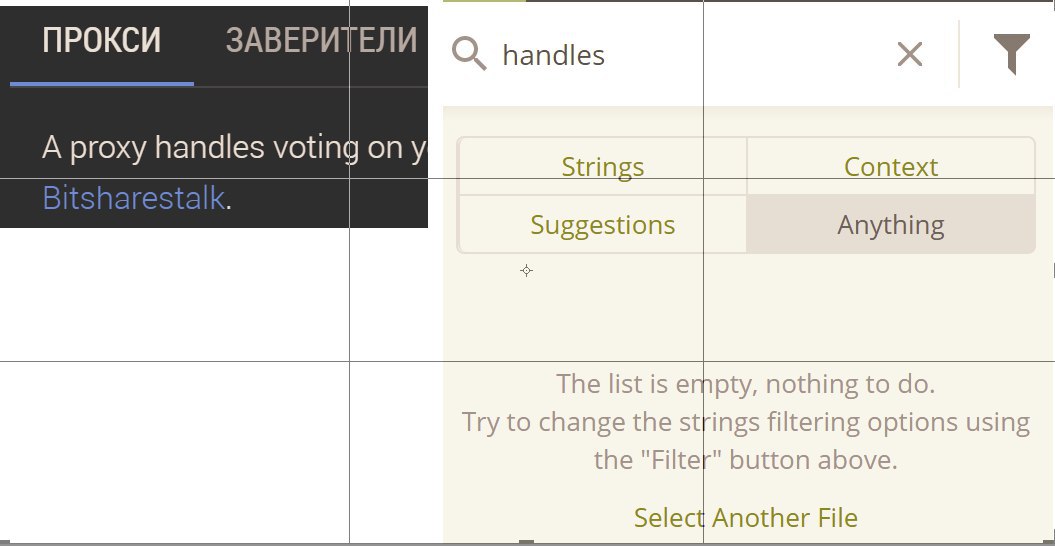The height and width of the screenshot is (546, 1055).
Task: Click the blue underline beneath ПРОКСИ
Action: click(x=102, y=84)
